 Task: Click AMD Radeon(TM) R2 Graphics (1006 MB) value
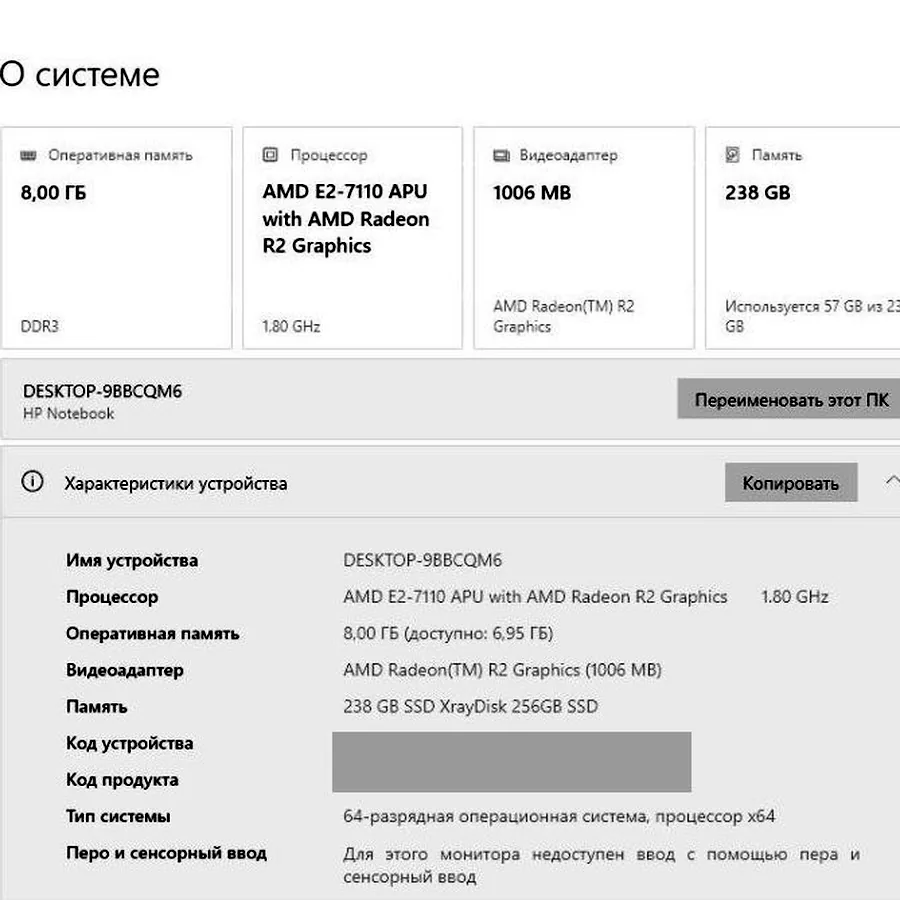[502, 670]
